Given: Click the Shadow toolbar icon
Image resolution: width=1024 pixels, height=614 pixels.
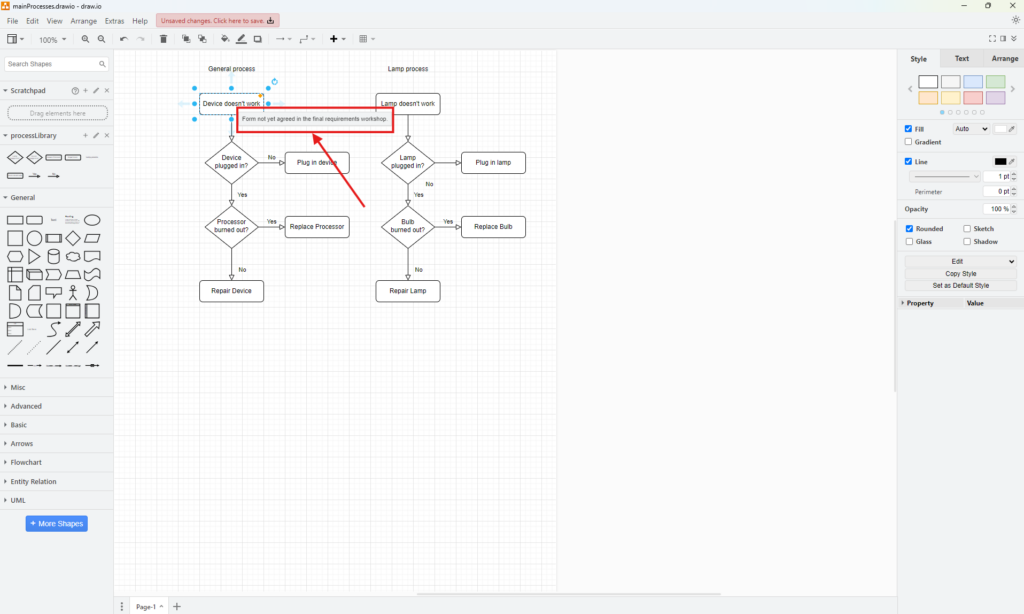Looking at the screenshot, I should coord(257,39).
